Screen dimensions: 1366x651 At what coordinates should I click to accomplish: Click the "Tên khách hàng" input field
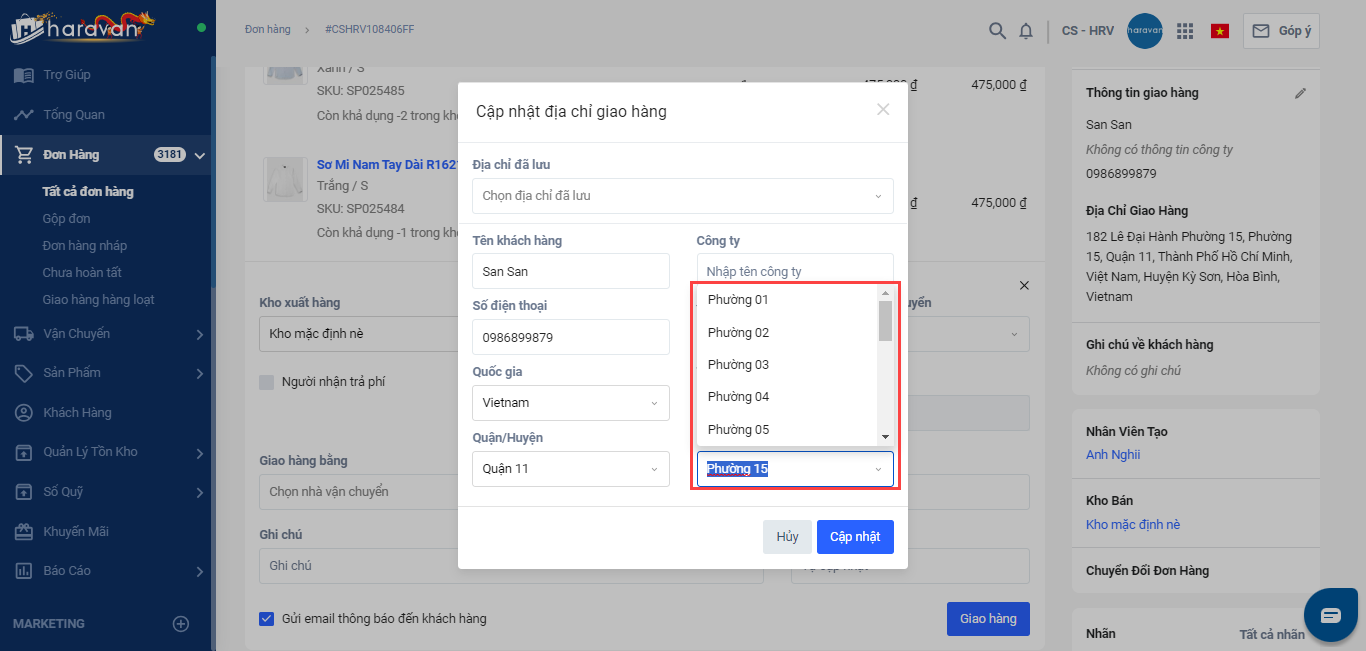point(570,271)
